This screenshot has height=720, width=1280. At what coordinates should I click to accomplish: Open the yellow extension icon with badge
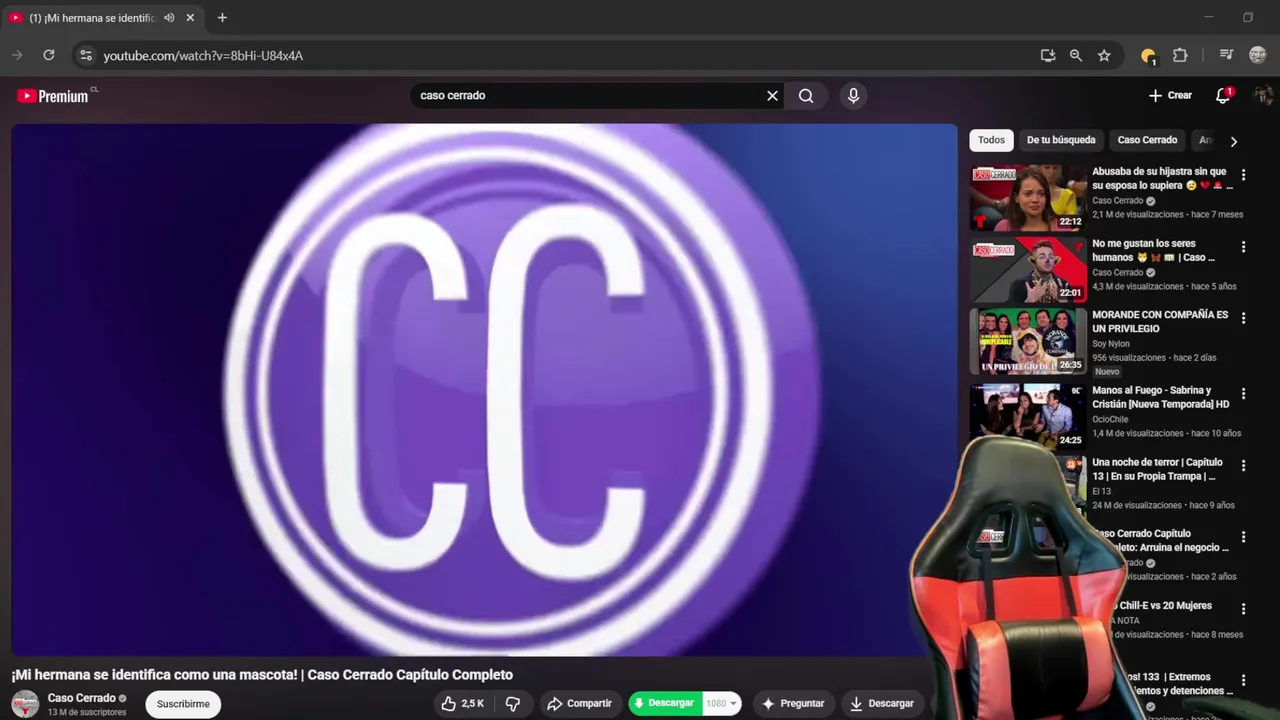(1148, 55)
